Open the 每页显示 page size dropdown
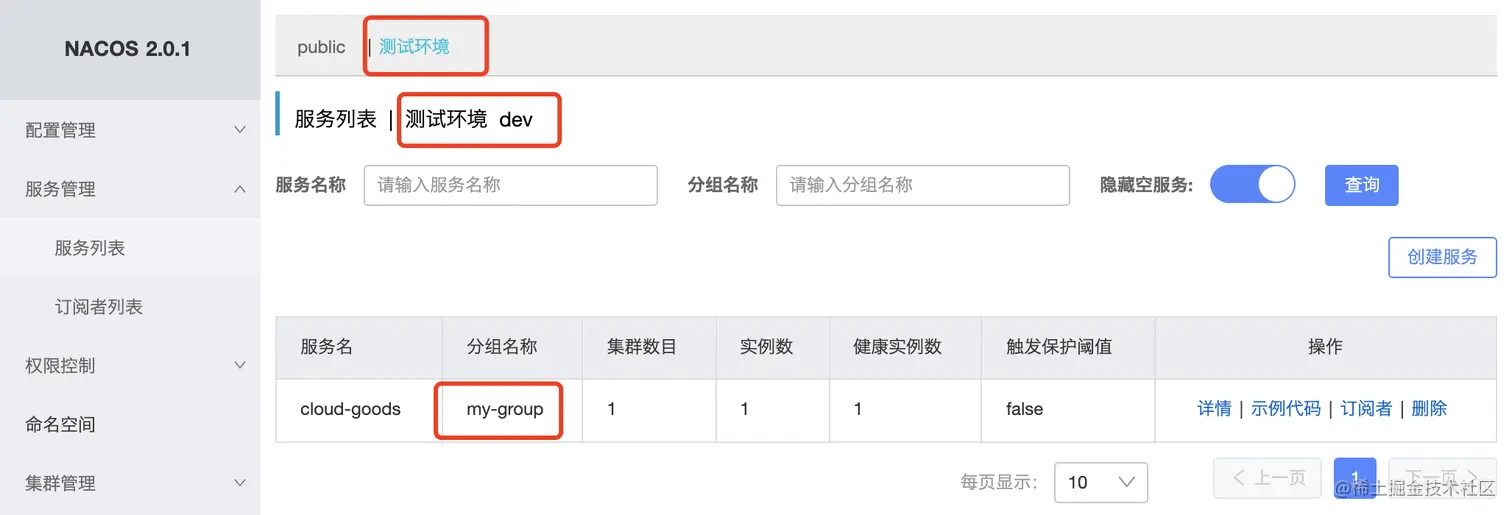The image size is (1512, 515). 1100,482
